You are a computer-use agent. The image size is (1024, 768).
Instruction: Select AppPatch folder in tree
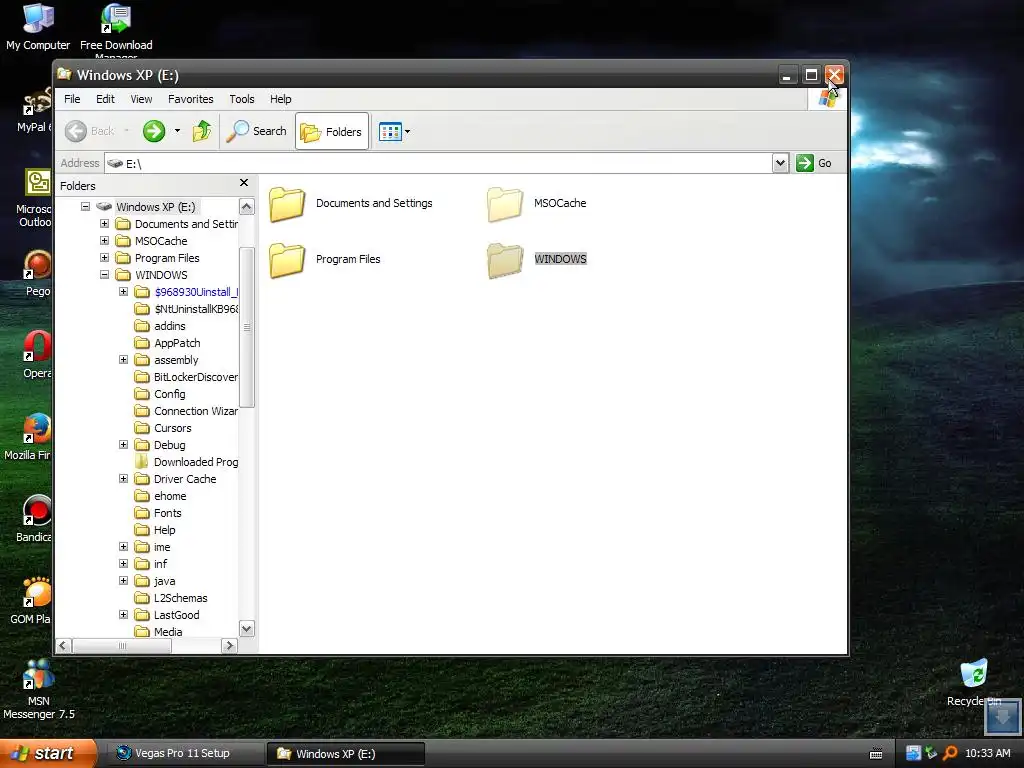[167, 343]
